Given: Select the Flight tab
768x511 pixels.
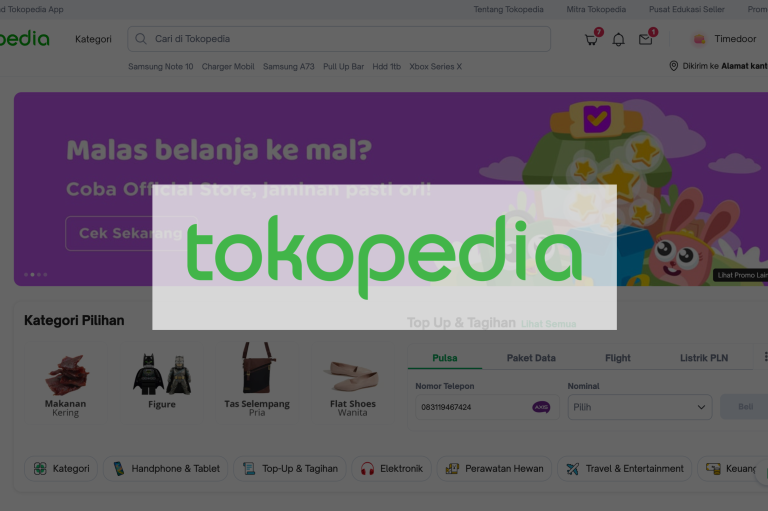Looking at the screenshot, I should [618, 358].
